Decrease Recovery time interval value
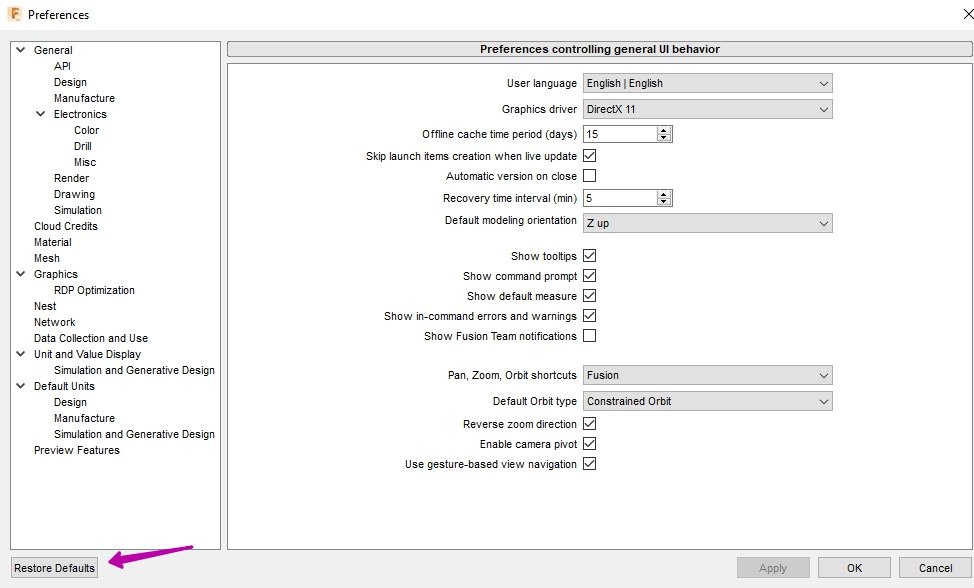 coord(664,202)
